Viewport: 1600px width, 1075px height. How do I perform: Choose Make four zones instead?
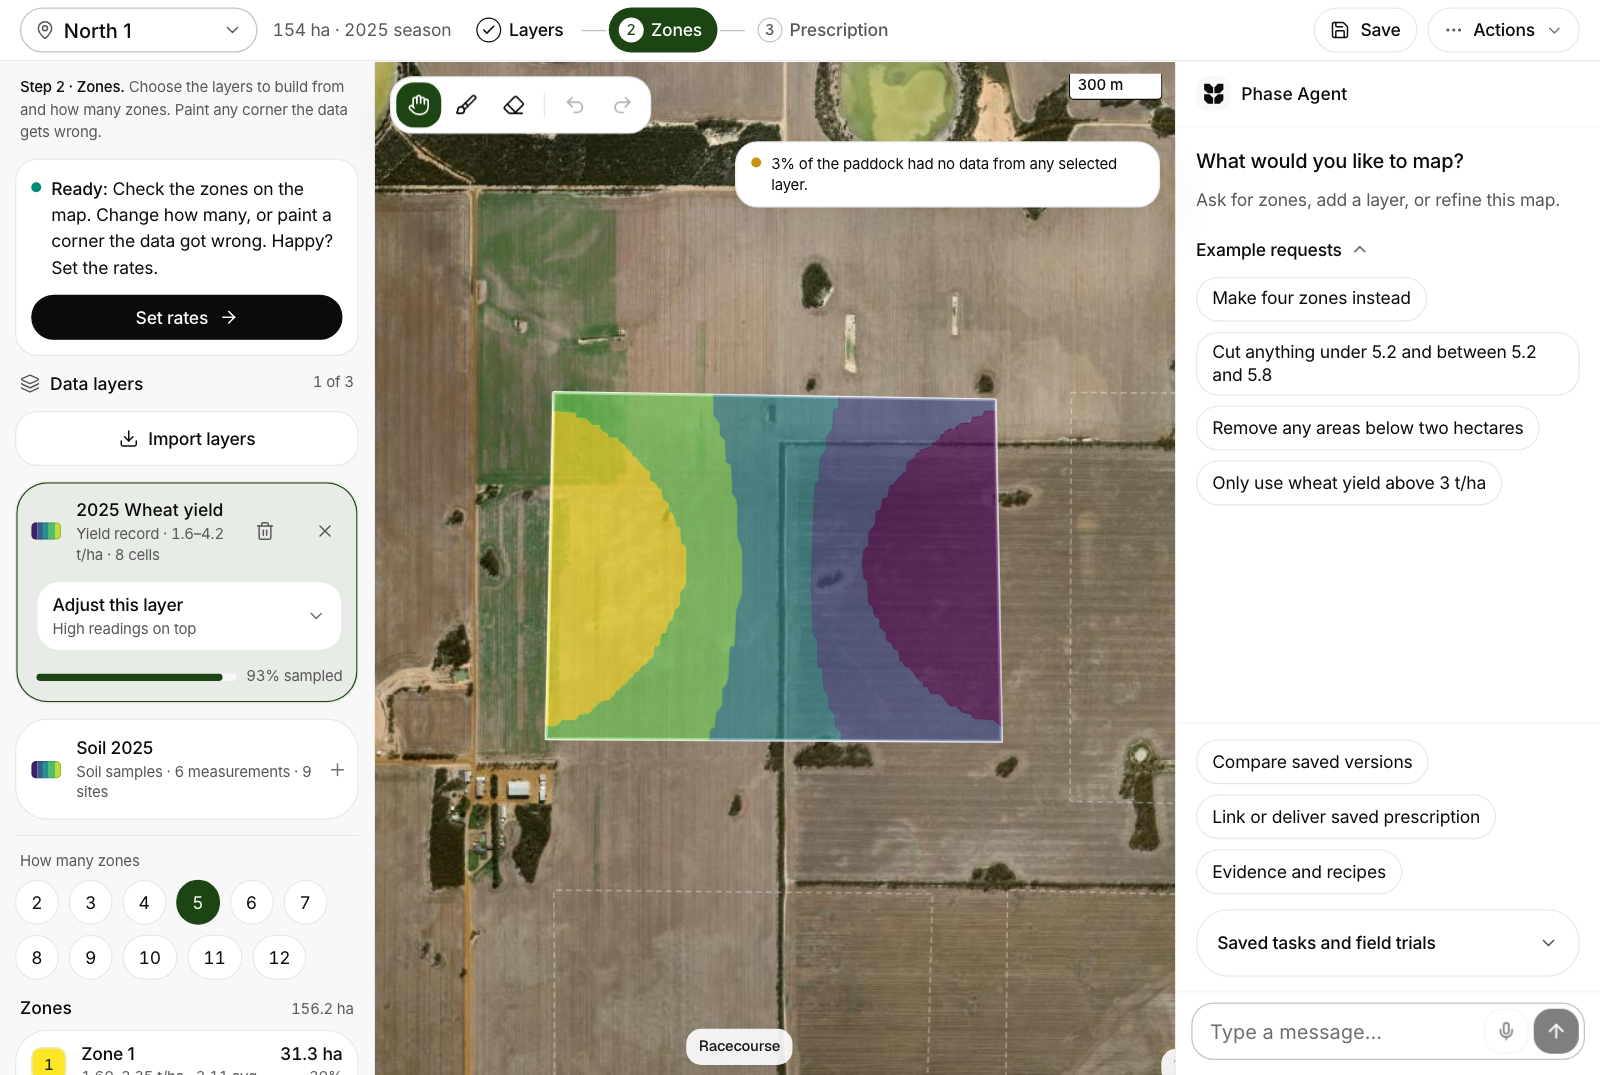point(1311,298)
